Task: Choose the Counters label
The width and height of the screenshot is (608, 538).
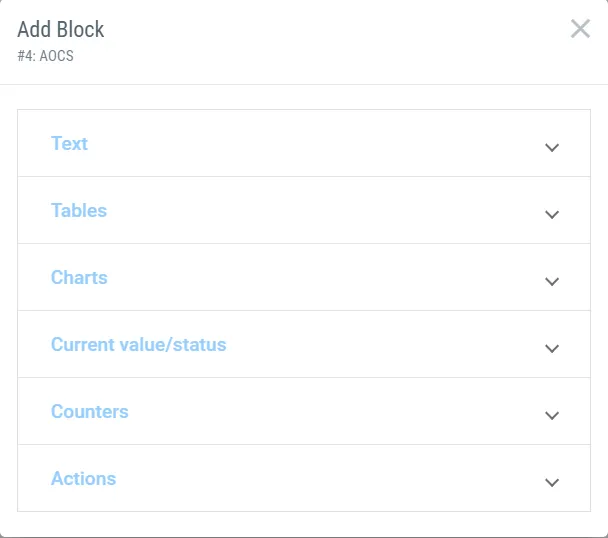Action: click(x=90, y=411)
